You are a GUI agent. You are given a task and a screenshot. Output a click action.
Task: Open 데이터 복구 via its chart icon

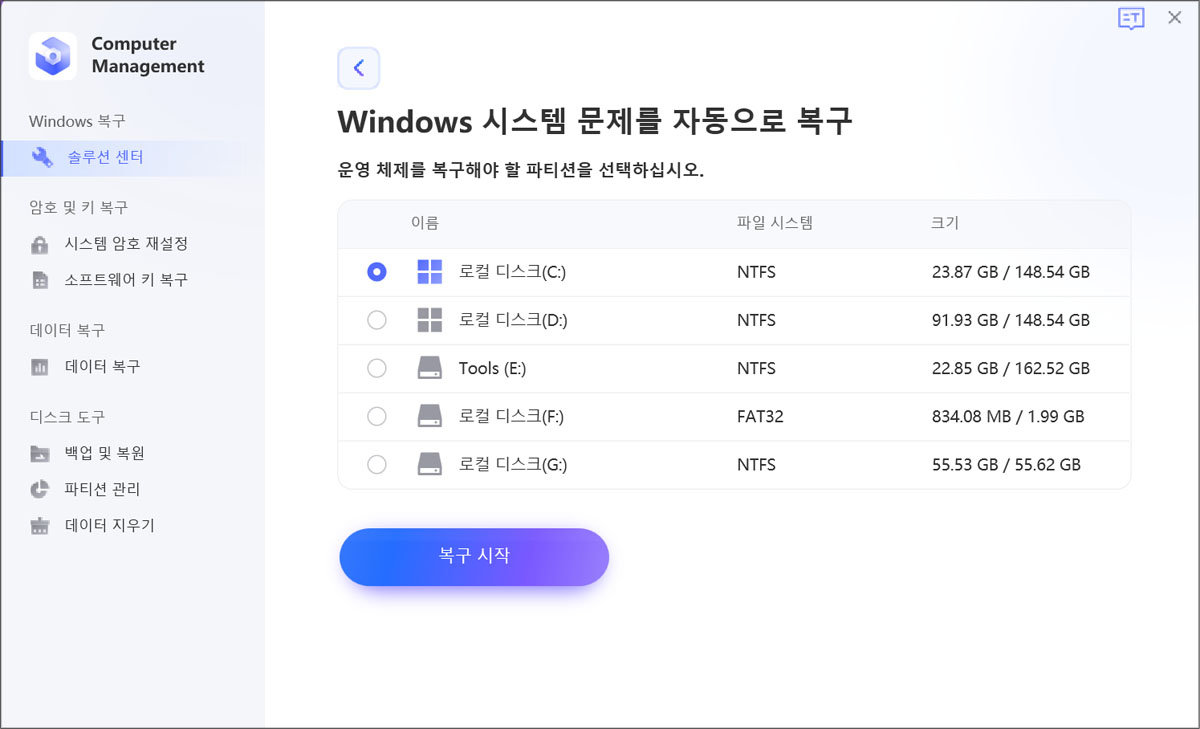(x=39, y=366)
